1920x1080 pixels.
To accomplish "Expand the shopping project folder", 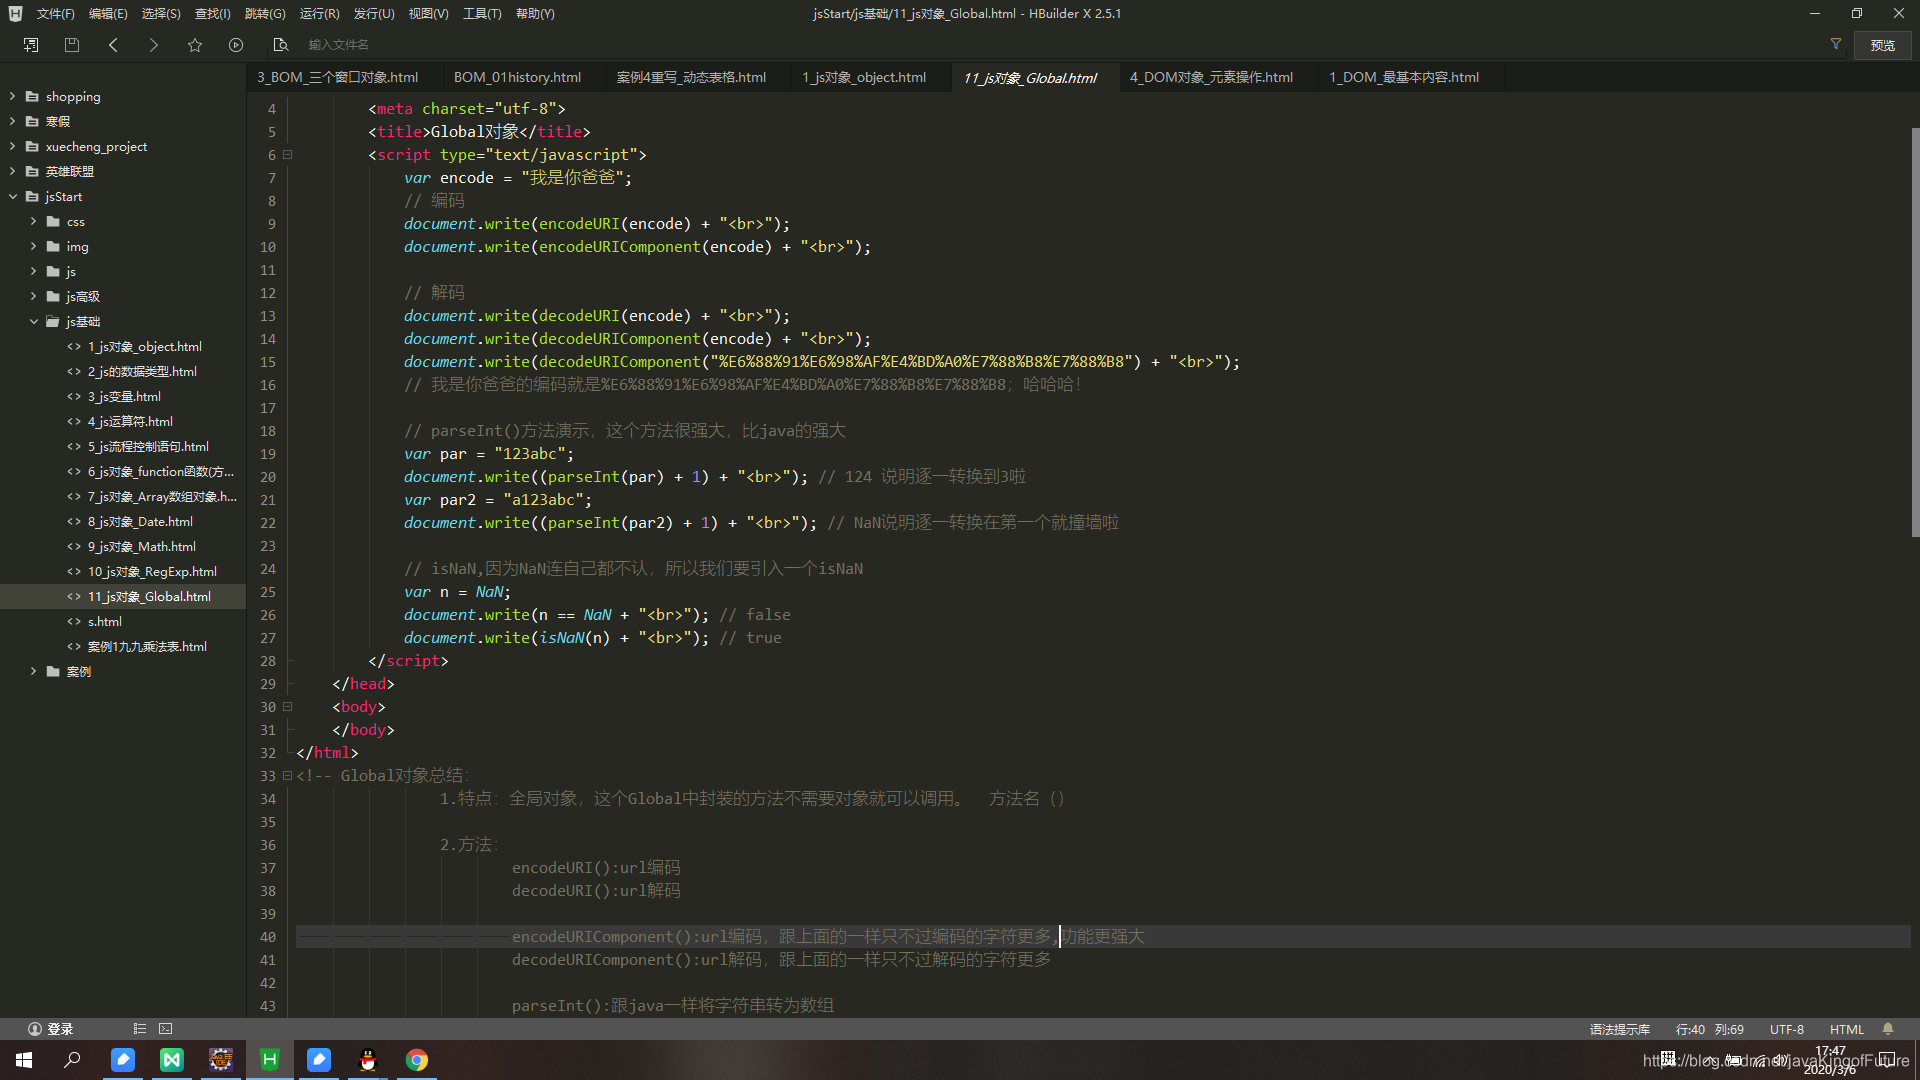I will tap(12, 96).
